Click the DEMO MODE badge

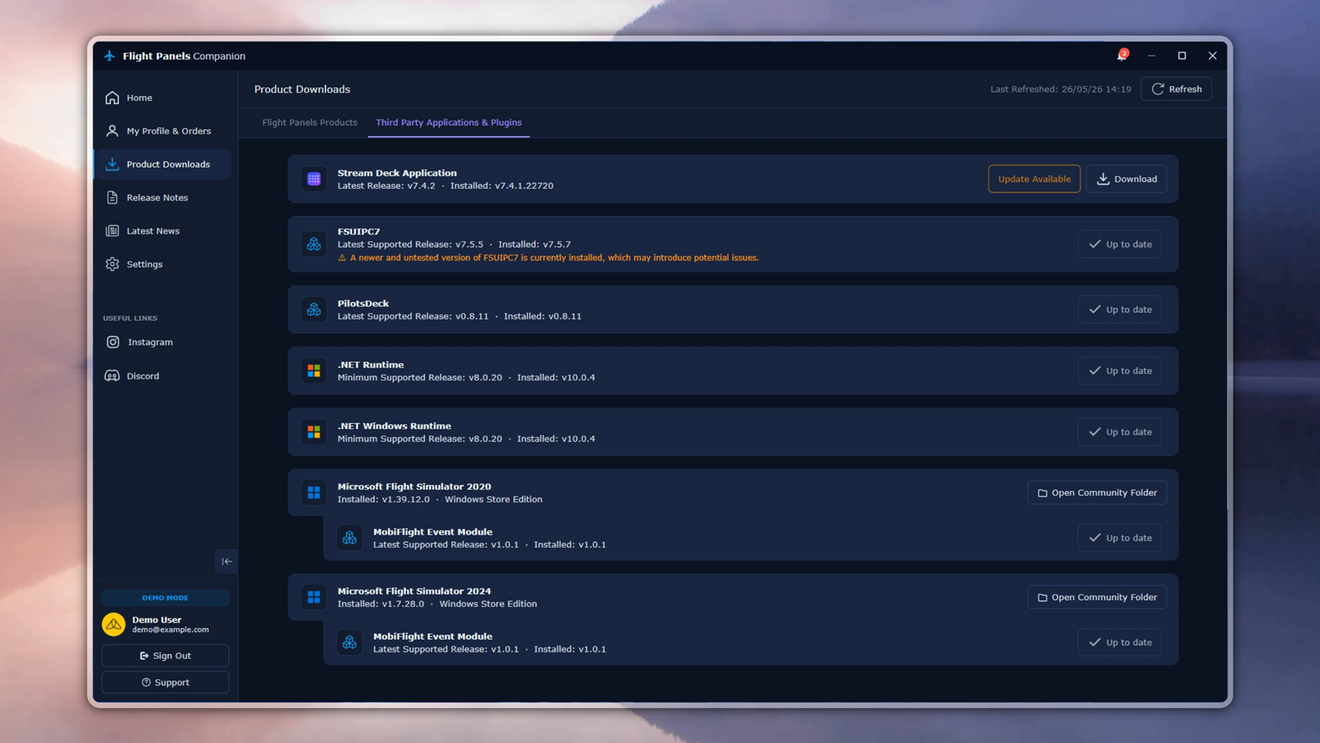(x=165, y=598)
